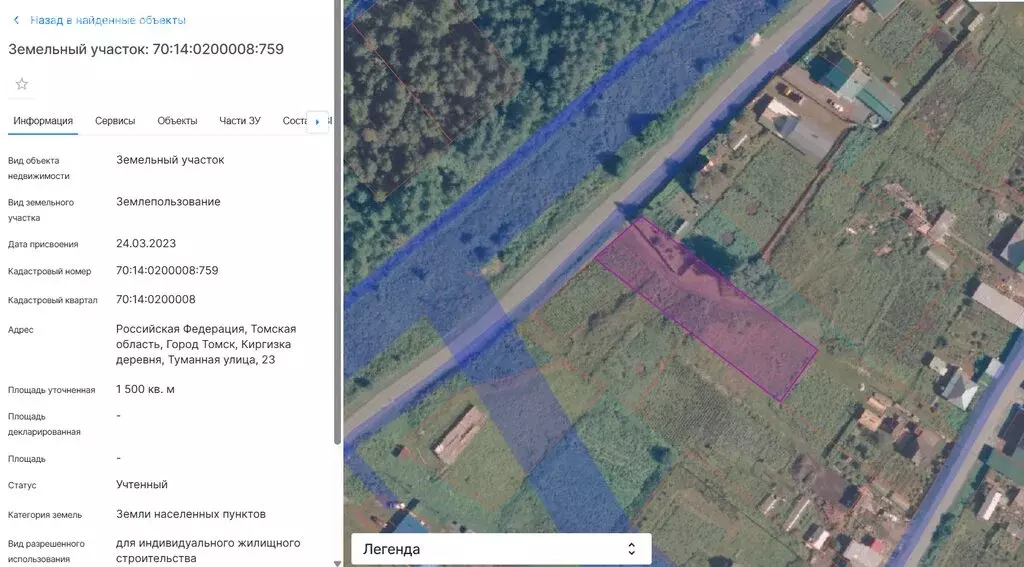The height and width of the screenshot is (567, 1024).
Task: Click the back chevron arrow icon
Action: click(16, 20)
